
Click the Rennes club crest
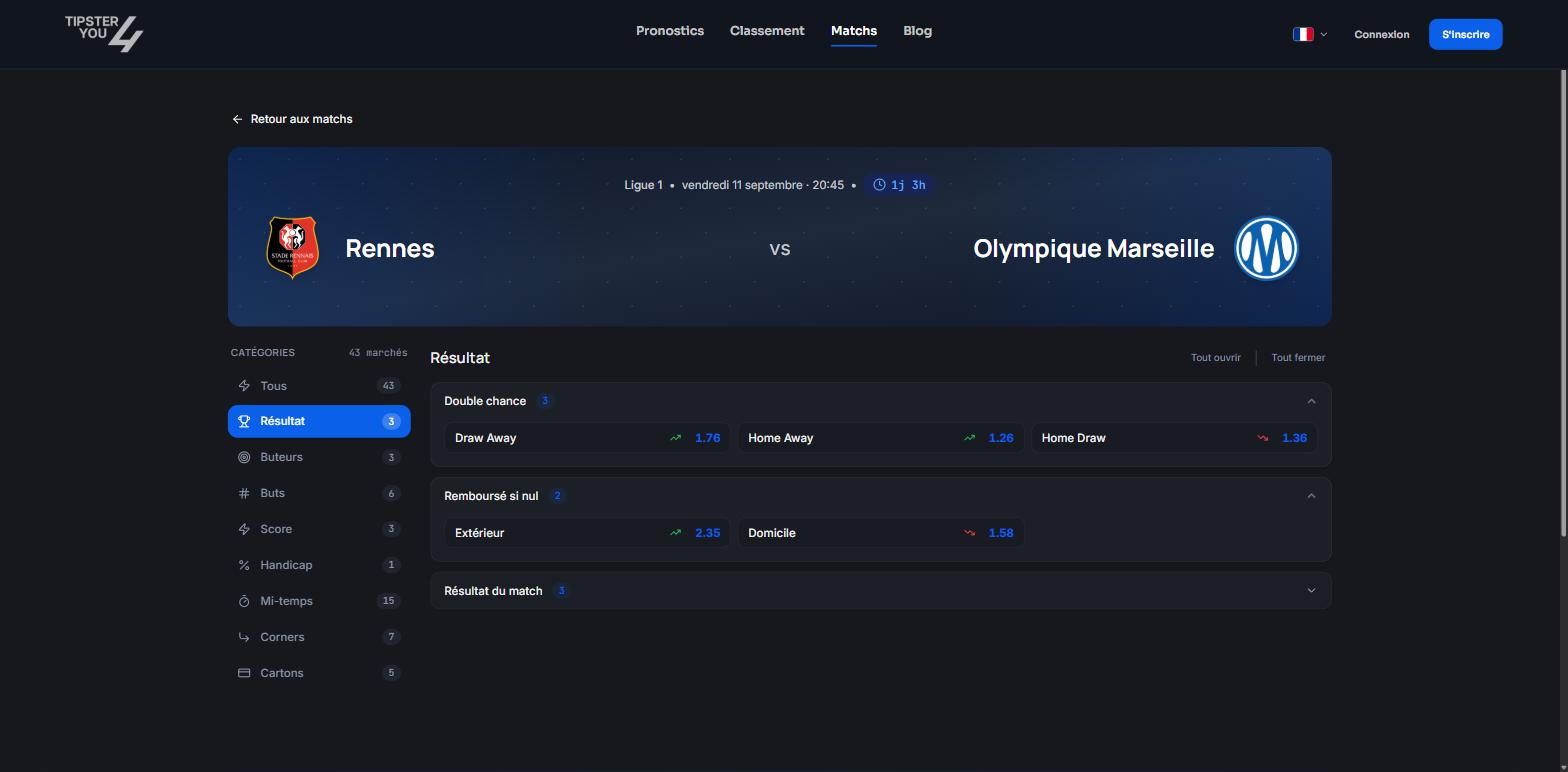point(292,247)
